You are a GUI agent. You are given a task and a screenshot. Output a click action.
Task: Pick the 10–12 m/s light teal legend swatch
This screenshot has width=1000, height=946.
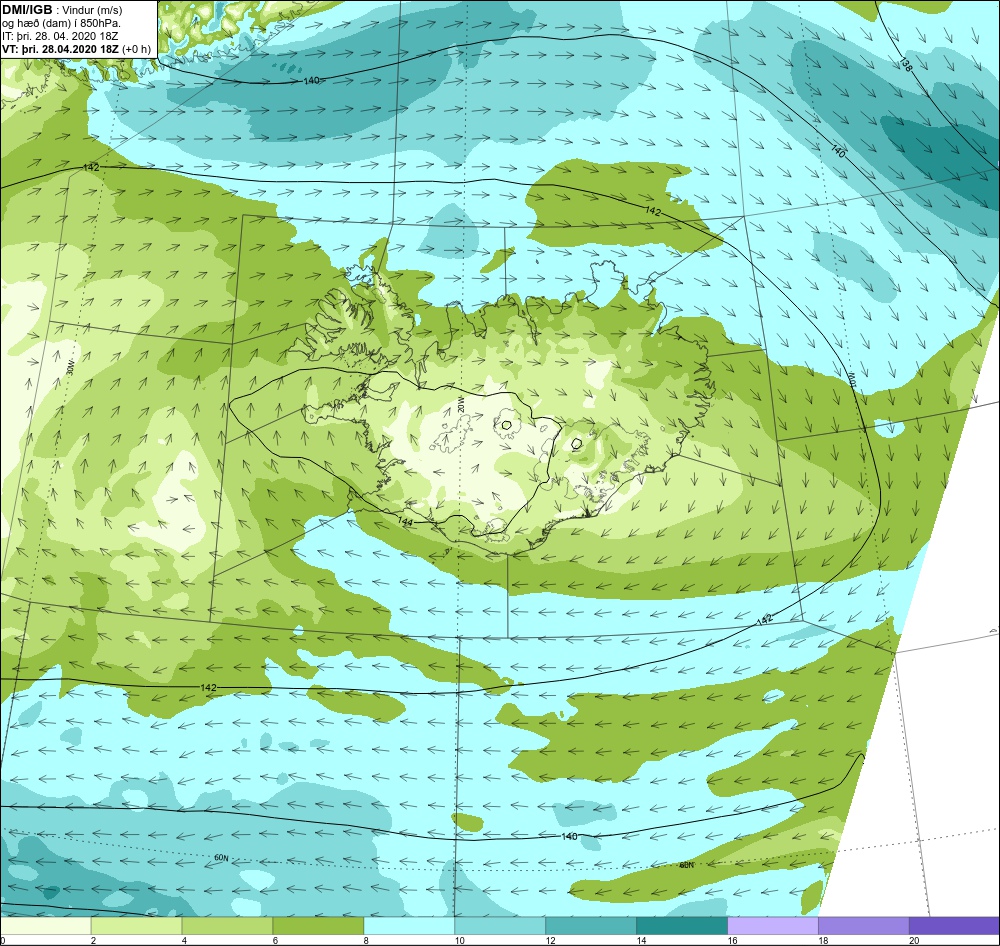500,925
